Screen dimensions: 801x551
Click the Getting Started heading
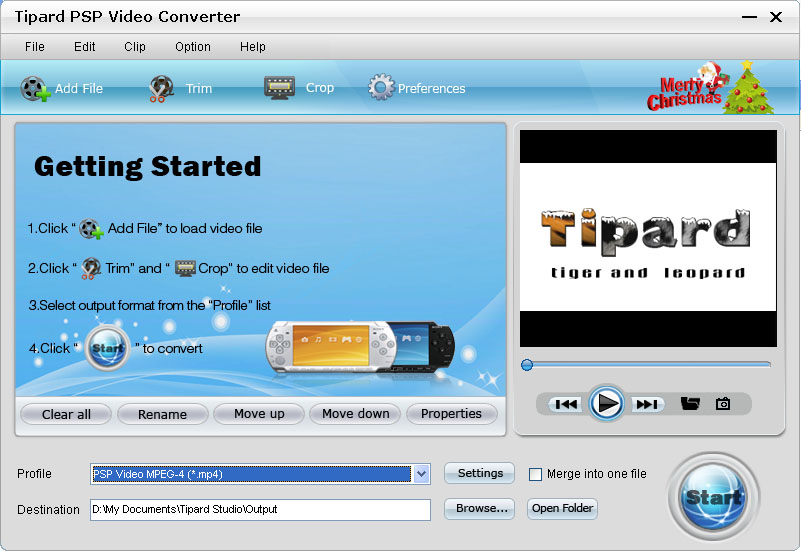(x=148, y=167)
